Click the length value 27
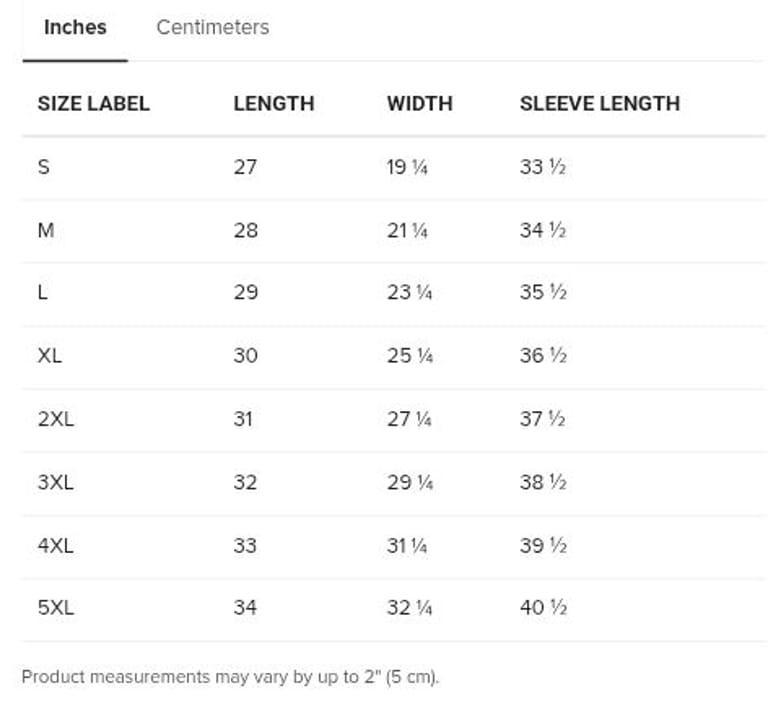The height and width of the screenshot is (704, 768). tap(245, 167)
